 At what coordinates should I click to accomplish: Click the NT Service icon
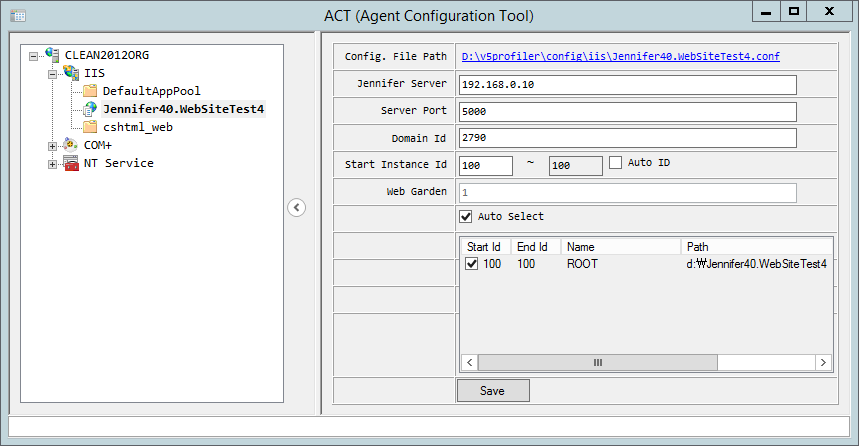coord(71,163)
